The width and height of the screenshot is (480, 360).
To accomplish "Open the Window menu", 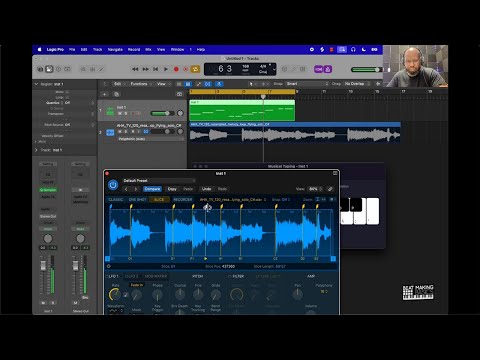I will (177, 49).
